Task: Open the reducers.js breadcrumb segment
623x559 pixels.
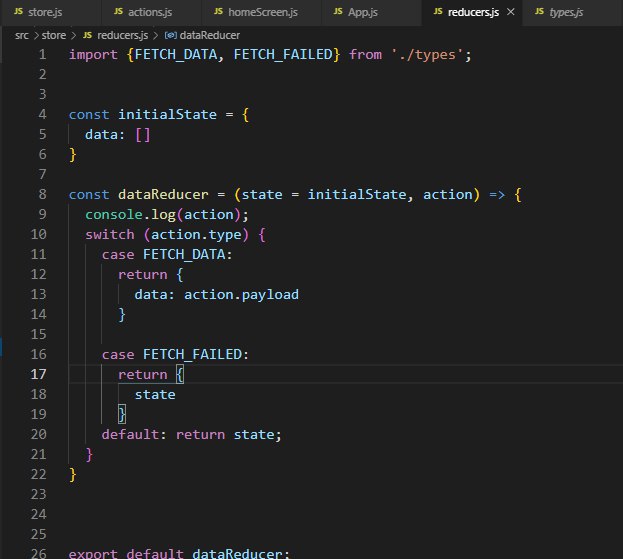Action: pyautogui.click(x=122, y=35)
